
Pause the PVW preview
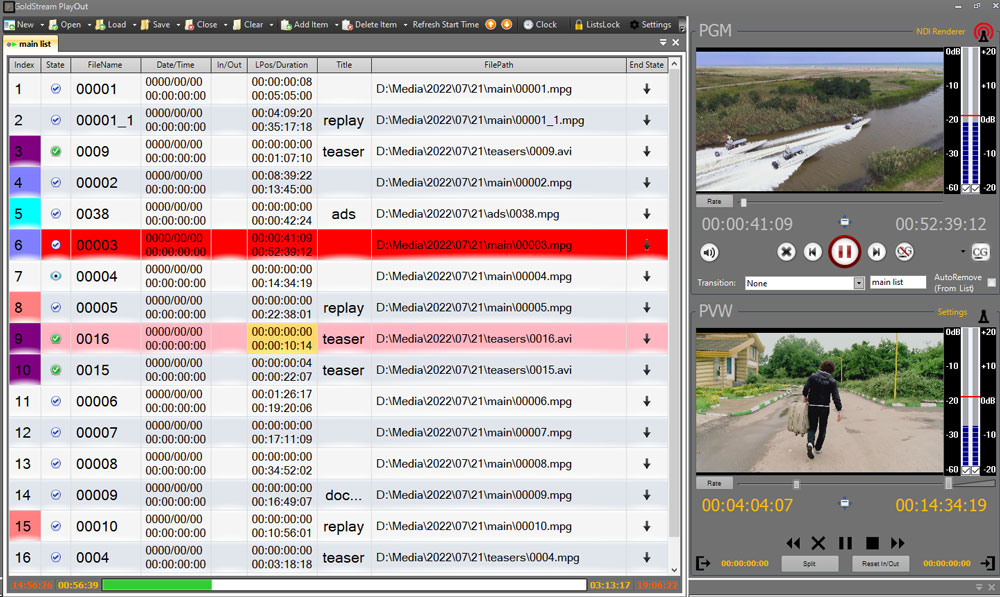click(846, 543)
